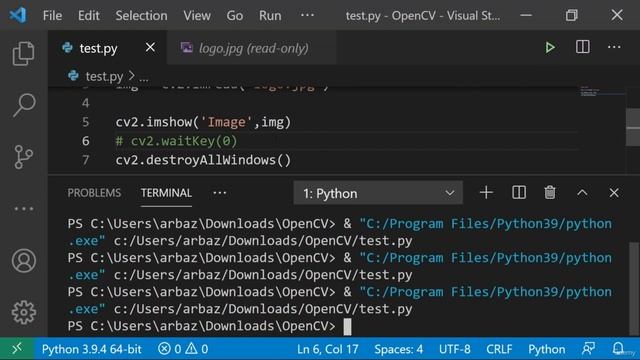
Task: Create a new terminal with plus icon
Action: click(486, 192)
